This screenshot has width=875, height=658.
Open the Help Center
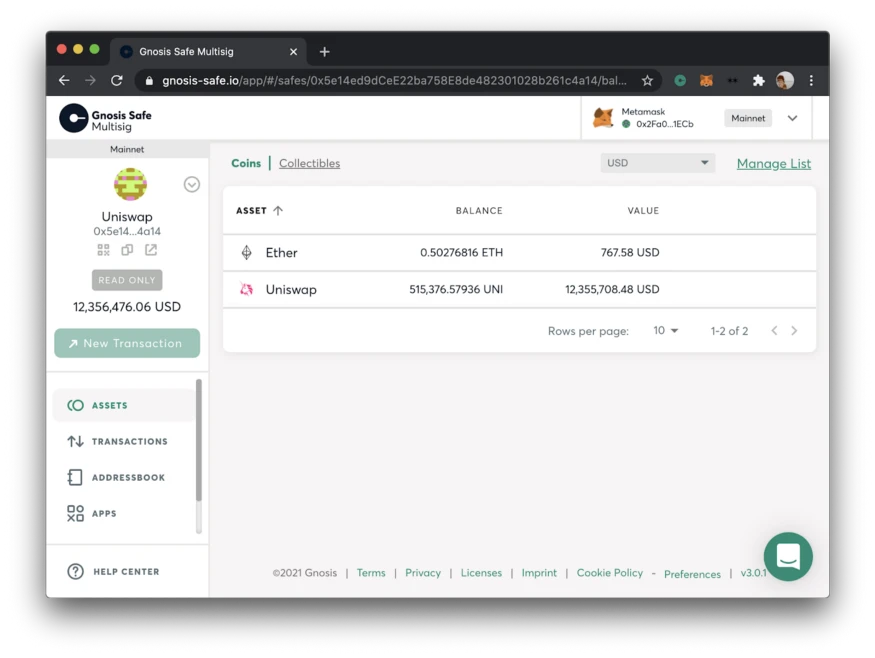tap(113, 571)
